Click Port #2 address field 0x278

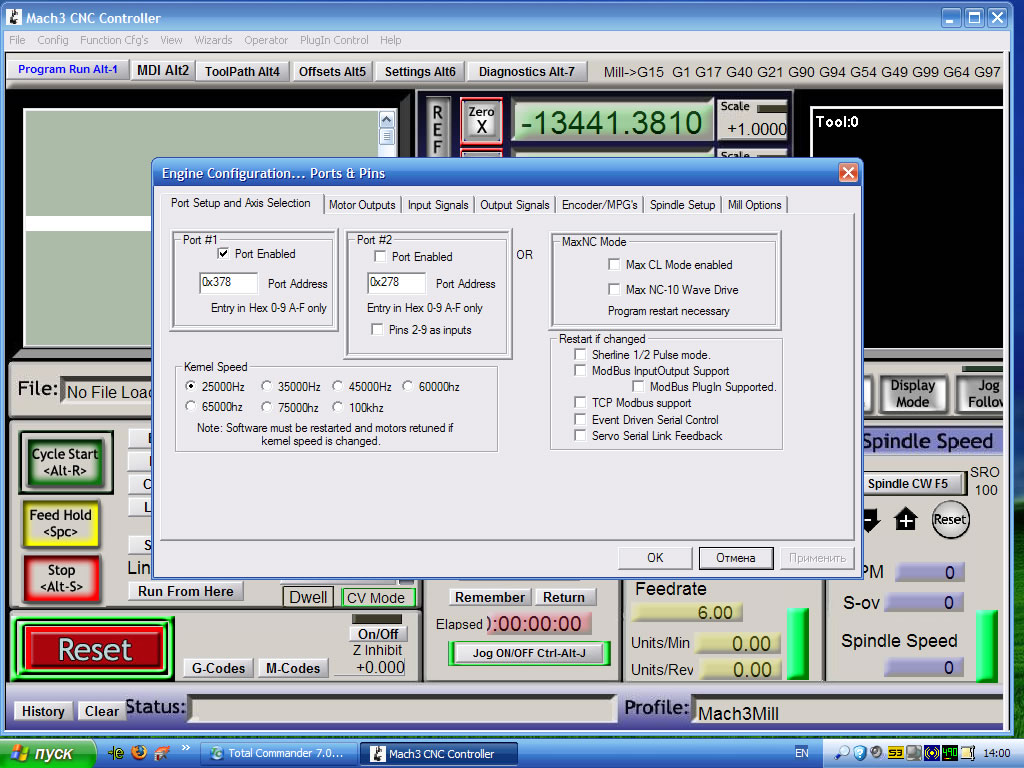coord(396,282)
